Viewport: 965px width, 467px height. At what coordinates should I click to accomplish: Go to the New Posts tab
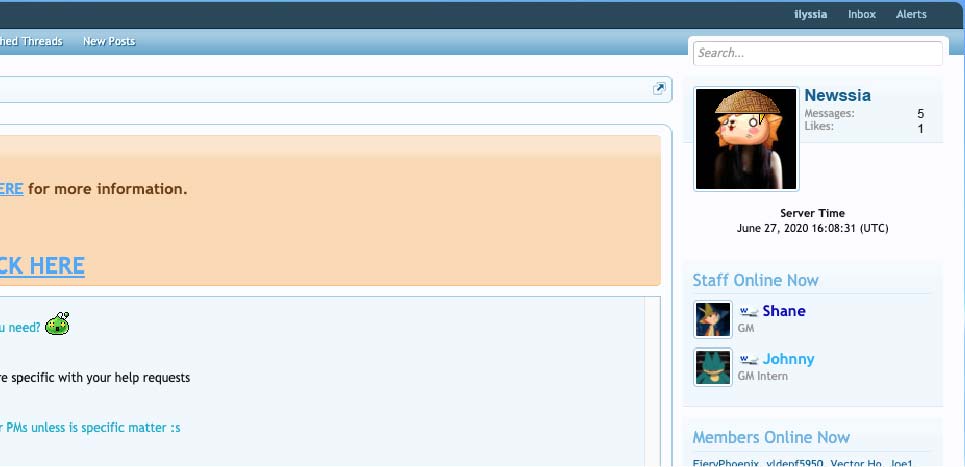[109, 42]
